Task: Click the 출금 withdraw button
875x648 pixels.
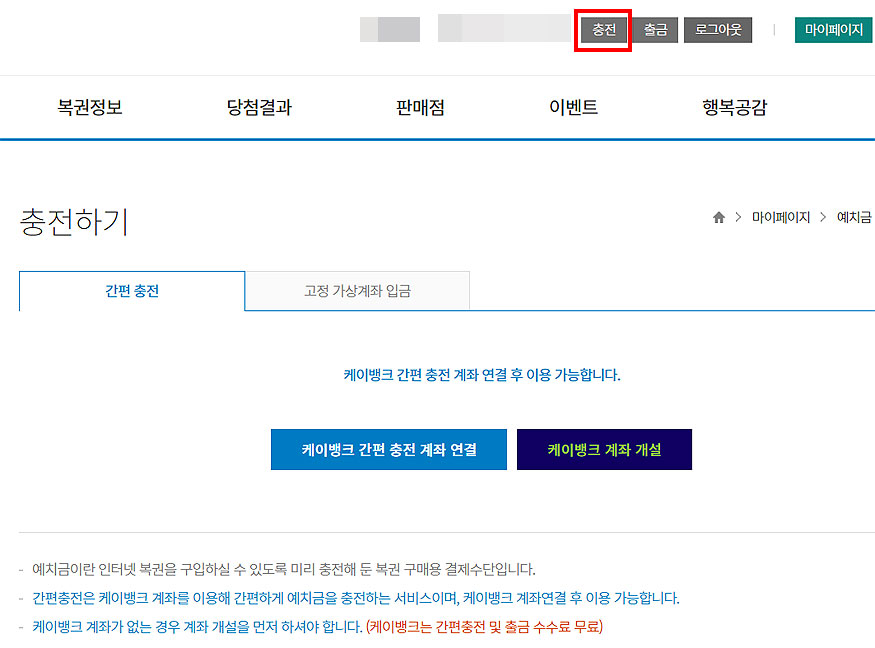Action: tap(655, 30)
